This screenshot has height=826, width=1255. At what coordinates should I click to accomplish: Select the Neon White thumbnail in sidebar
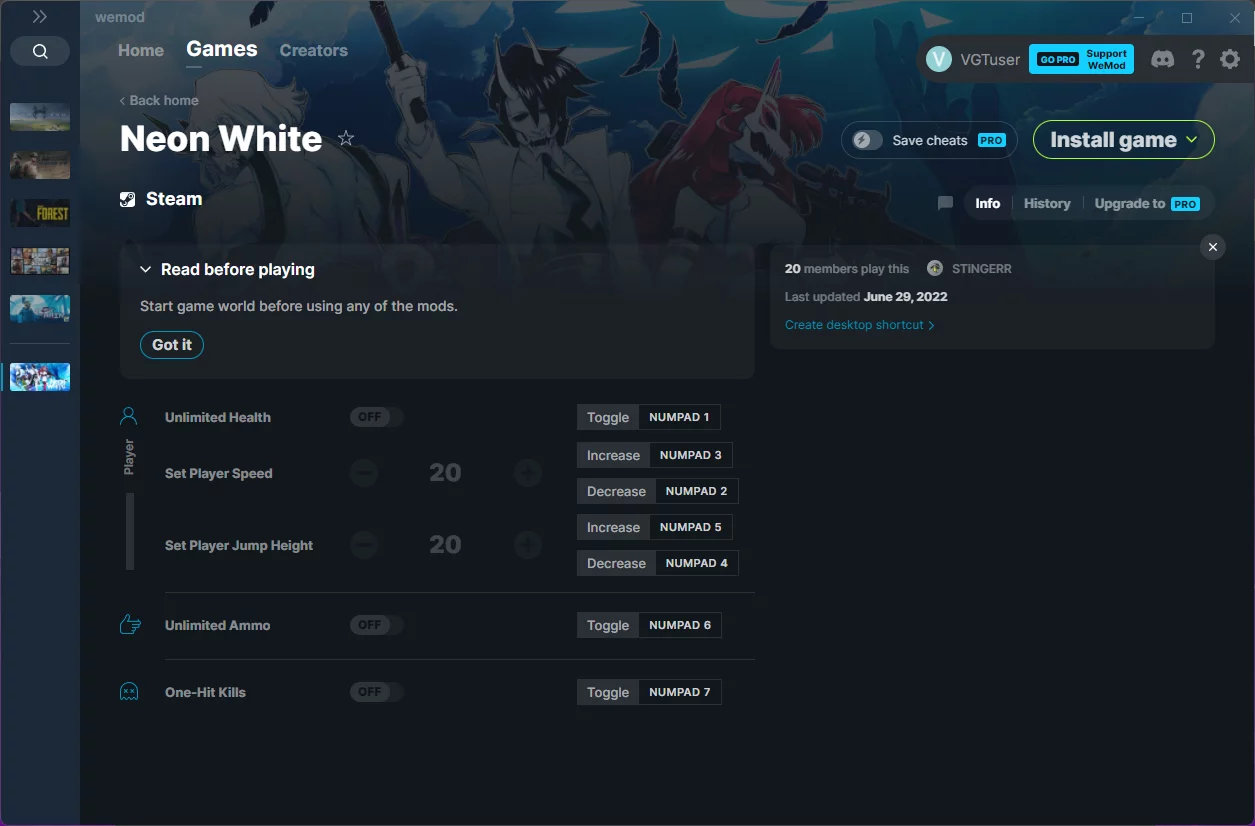pos(40,377)
